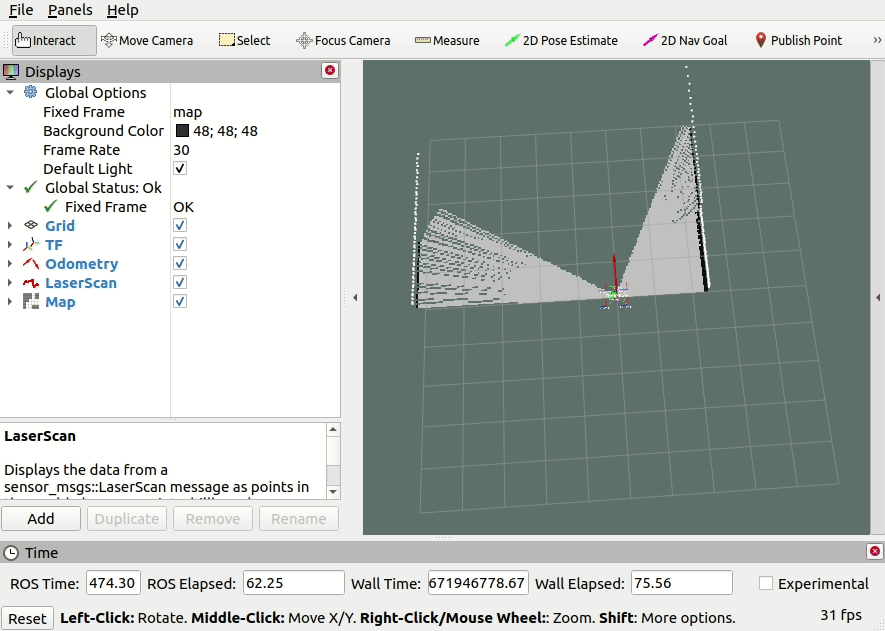Activate the Measure tool
This screenshot has height=631, width=885.
point(447,40)
